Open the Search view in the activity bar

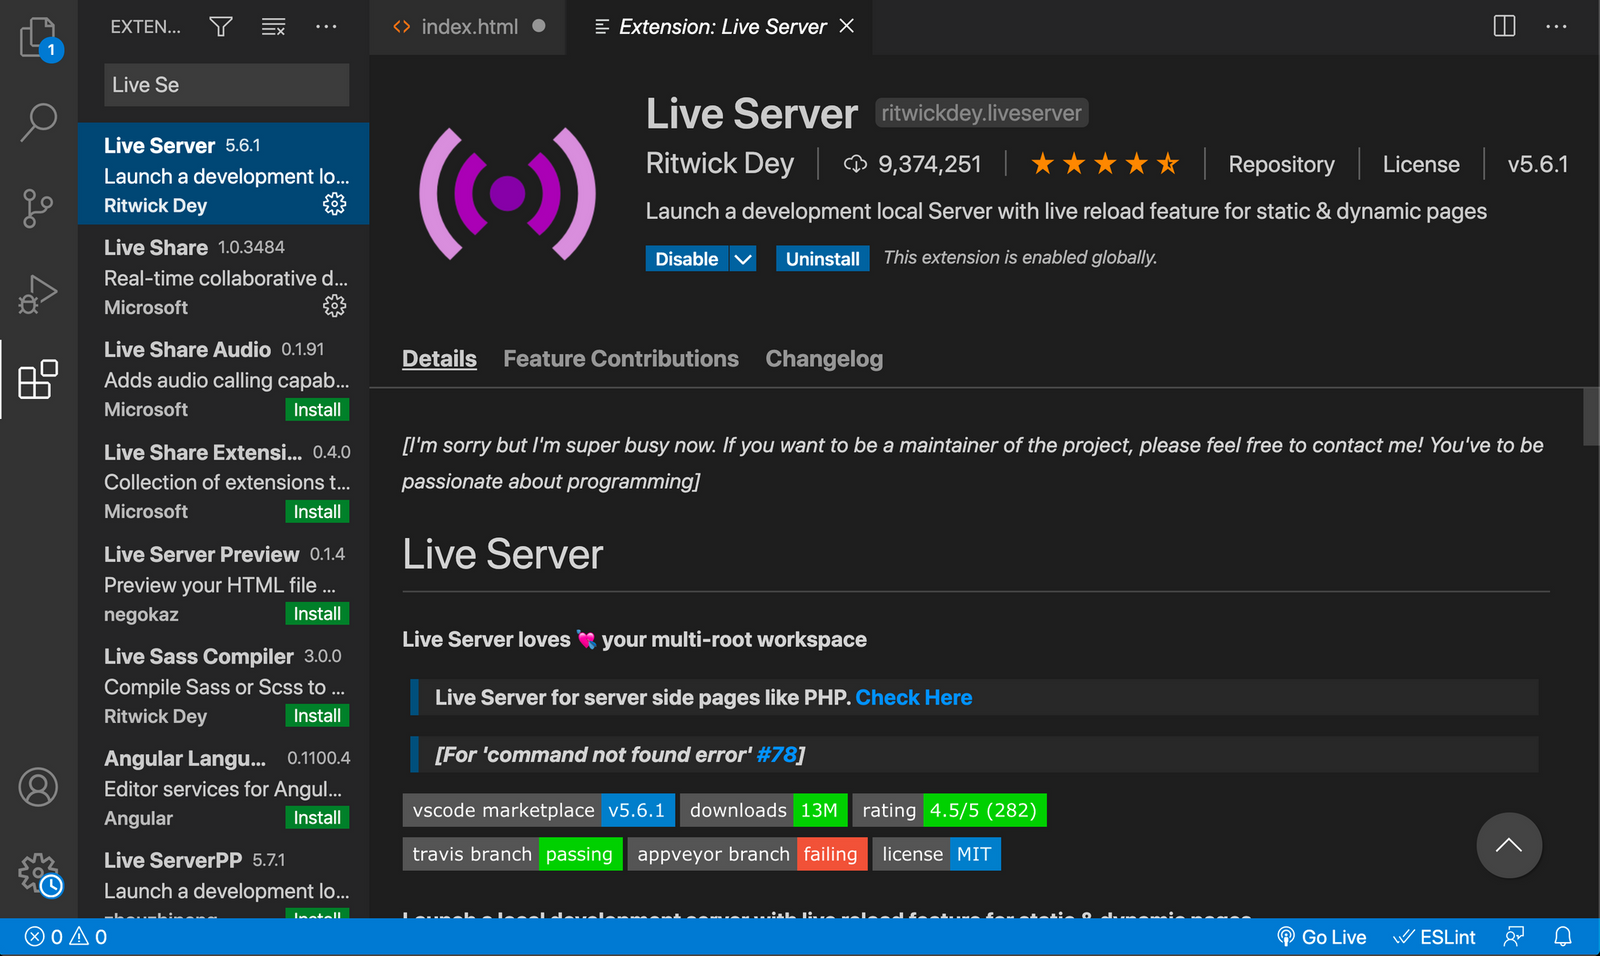click(x=38, y=120)
